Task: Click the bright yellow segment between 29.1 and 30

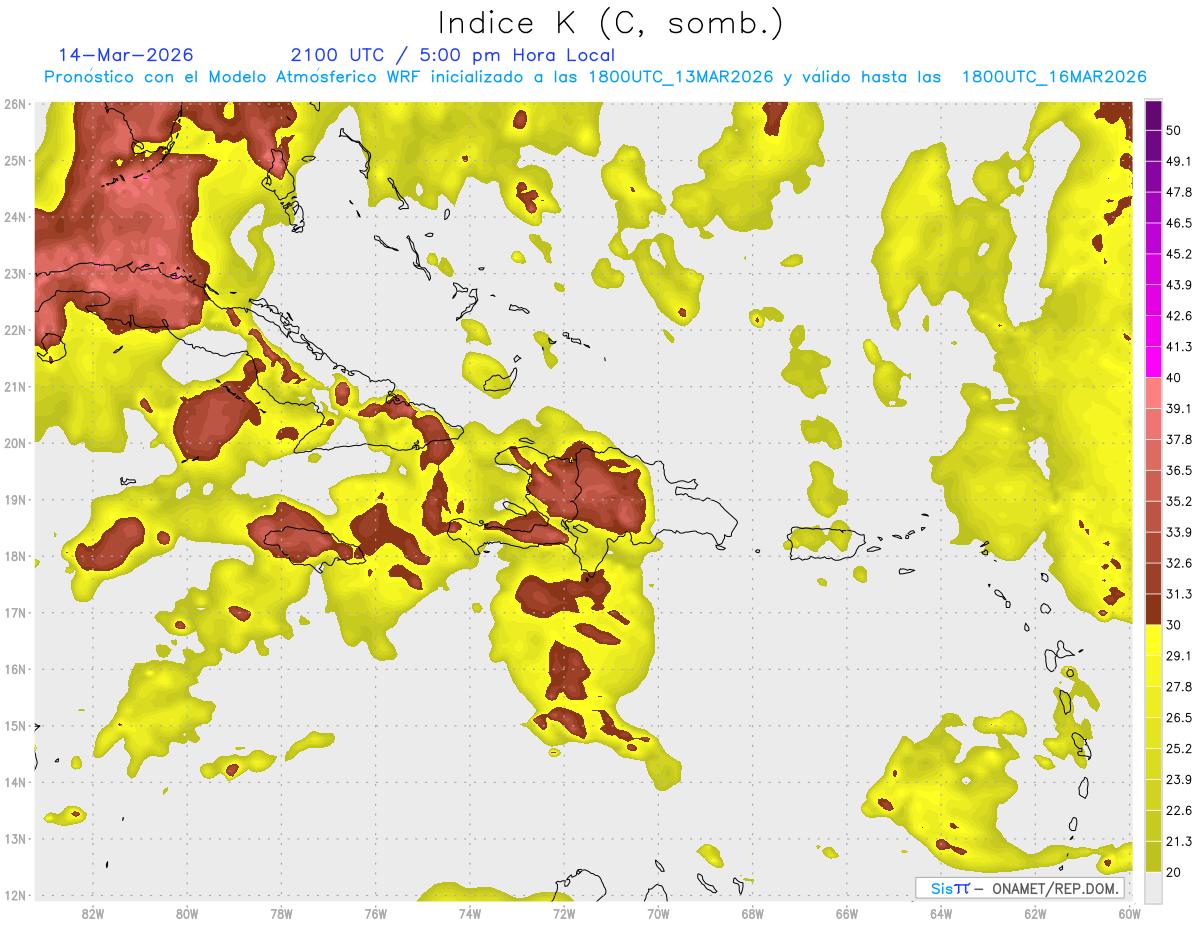Action: (x=1152, y=640)
